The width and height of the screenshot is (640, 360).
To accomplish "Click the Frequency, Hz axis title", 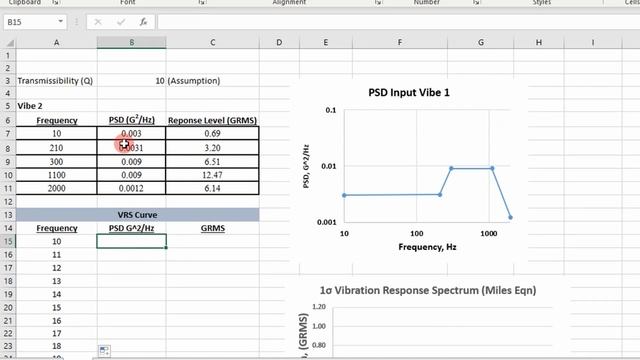I will coord(427,247).
